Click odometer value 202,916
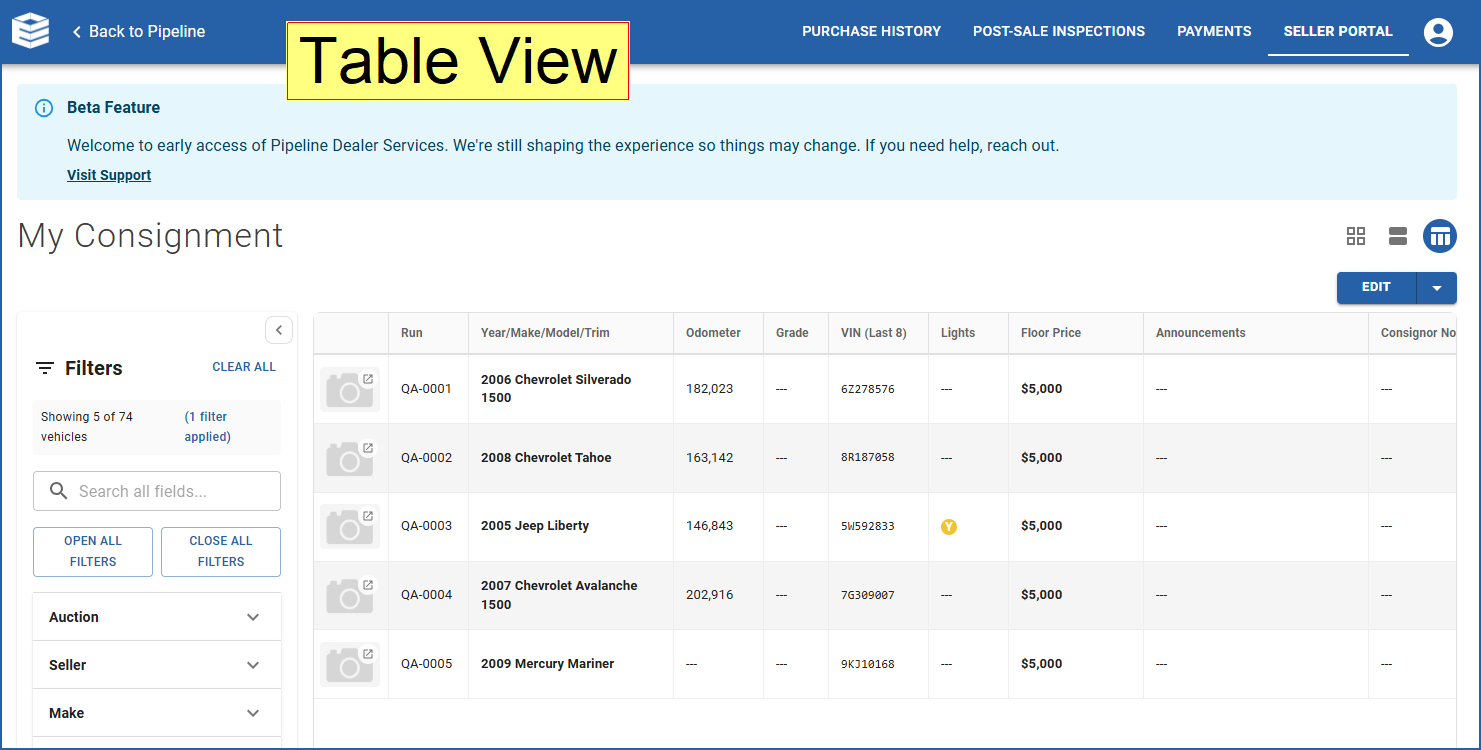The width and height of the screenshot is (1481, 750). (x=710, y=595)
